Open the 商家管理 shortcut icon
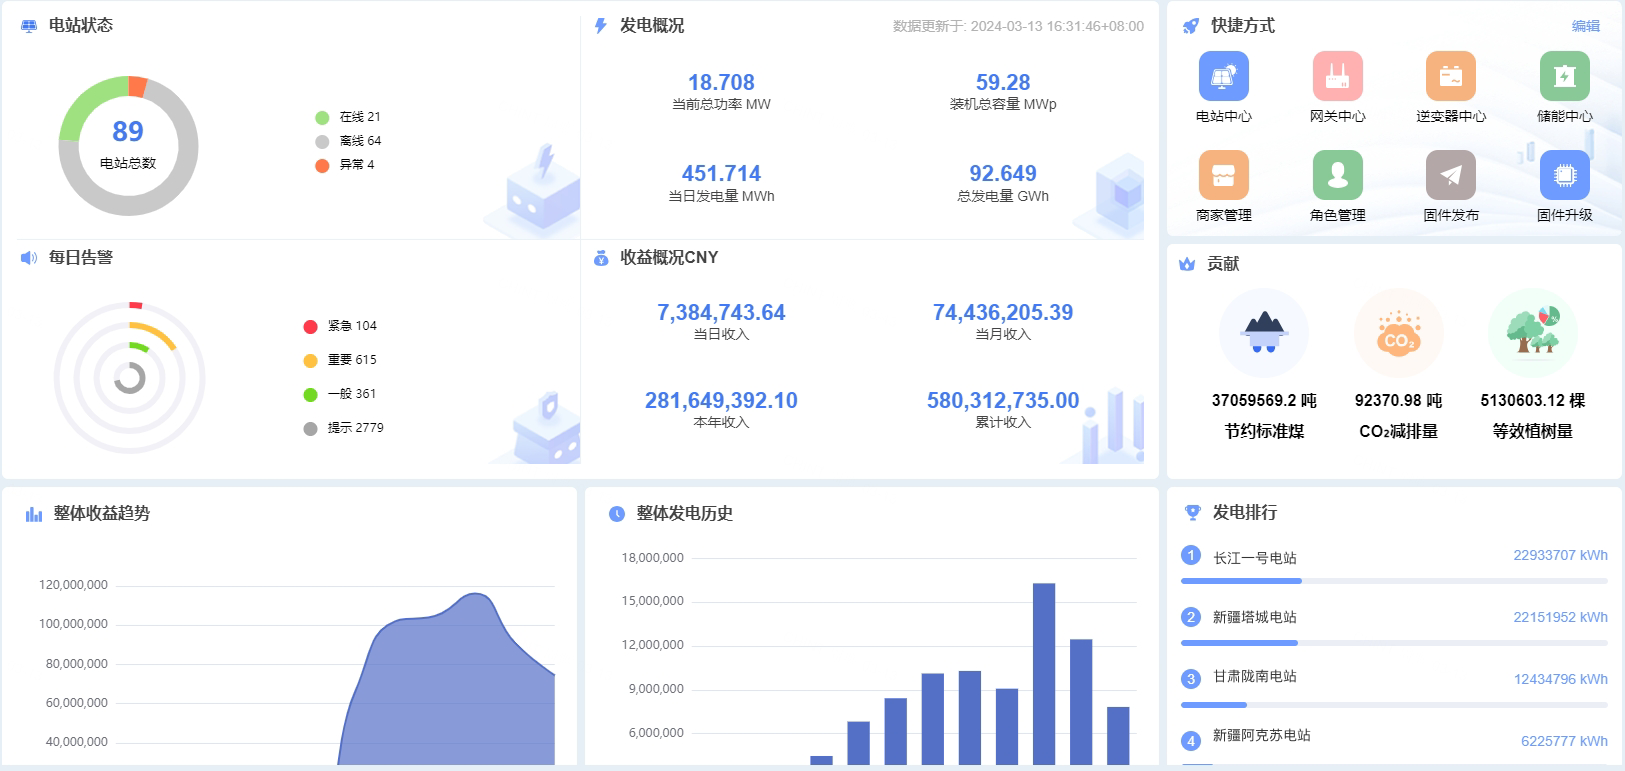This screenshot has width=1625, height=771. tap(1224, 175)
